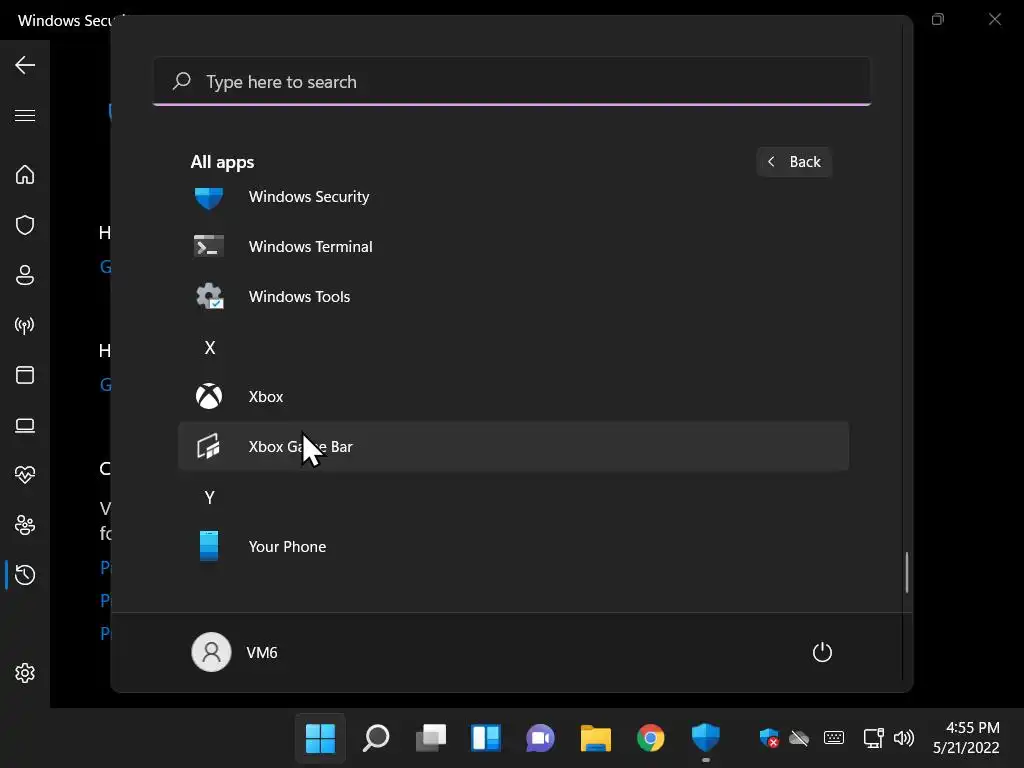Open Widgets from the taskbar
This screenshot has height=768, width=1024.
(x=486, y=739)
